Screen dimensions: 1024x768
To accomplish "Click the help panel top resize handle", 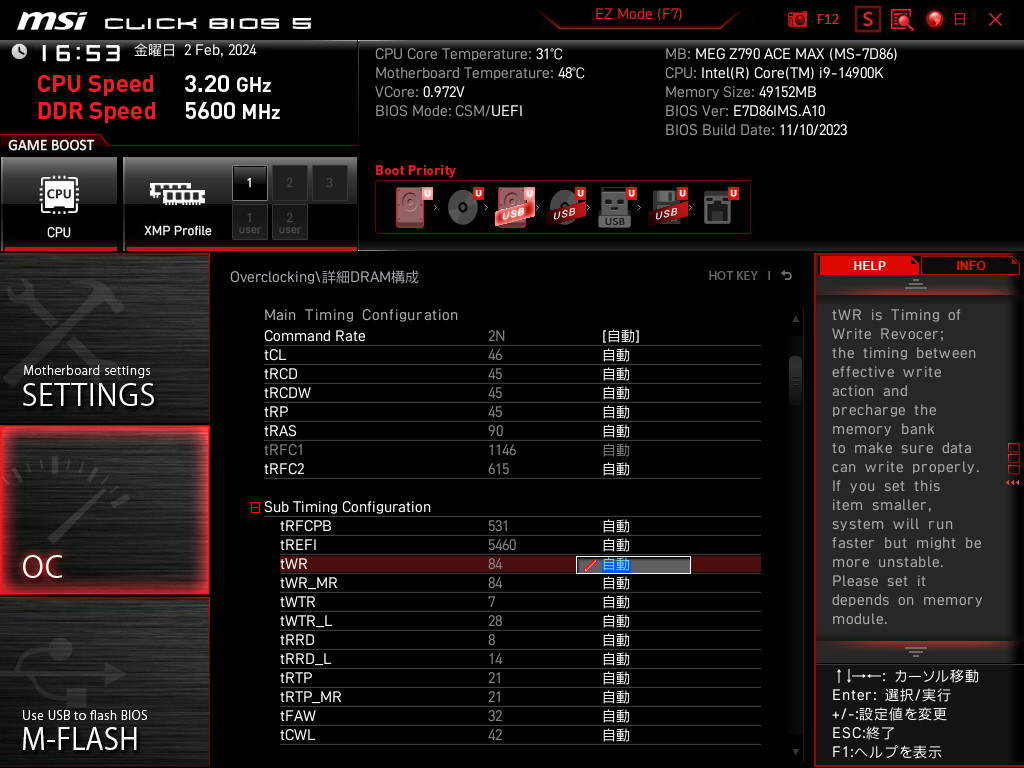I will [x=916, y=284].
